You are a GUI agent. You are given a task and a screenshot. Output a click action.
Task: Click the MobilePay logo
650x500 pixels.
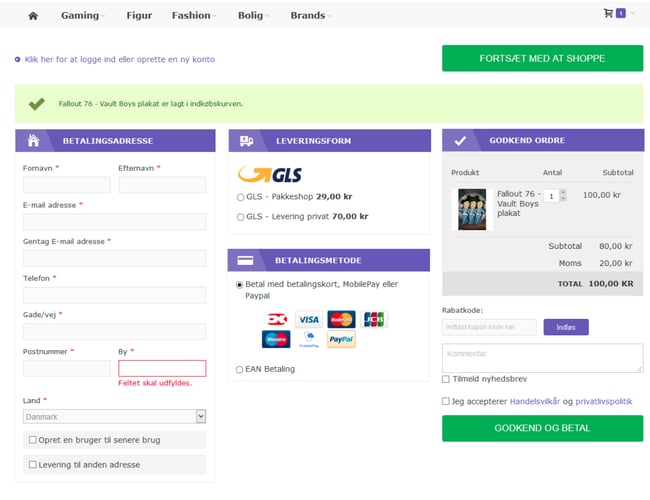click(309, 339)
